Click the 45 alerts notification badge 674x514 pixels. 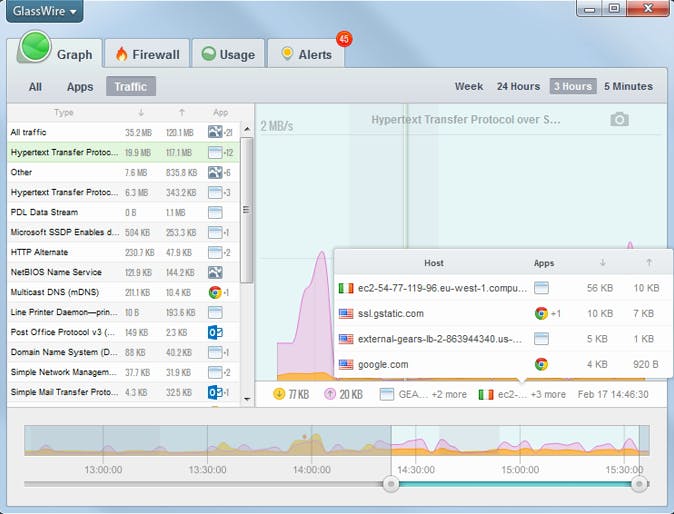344,39
